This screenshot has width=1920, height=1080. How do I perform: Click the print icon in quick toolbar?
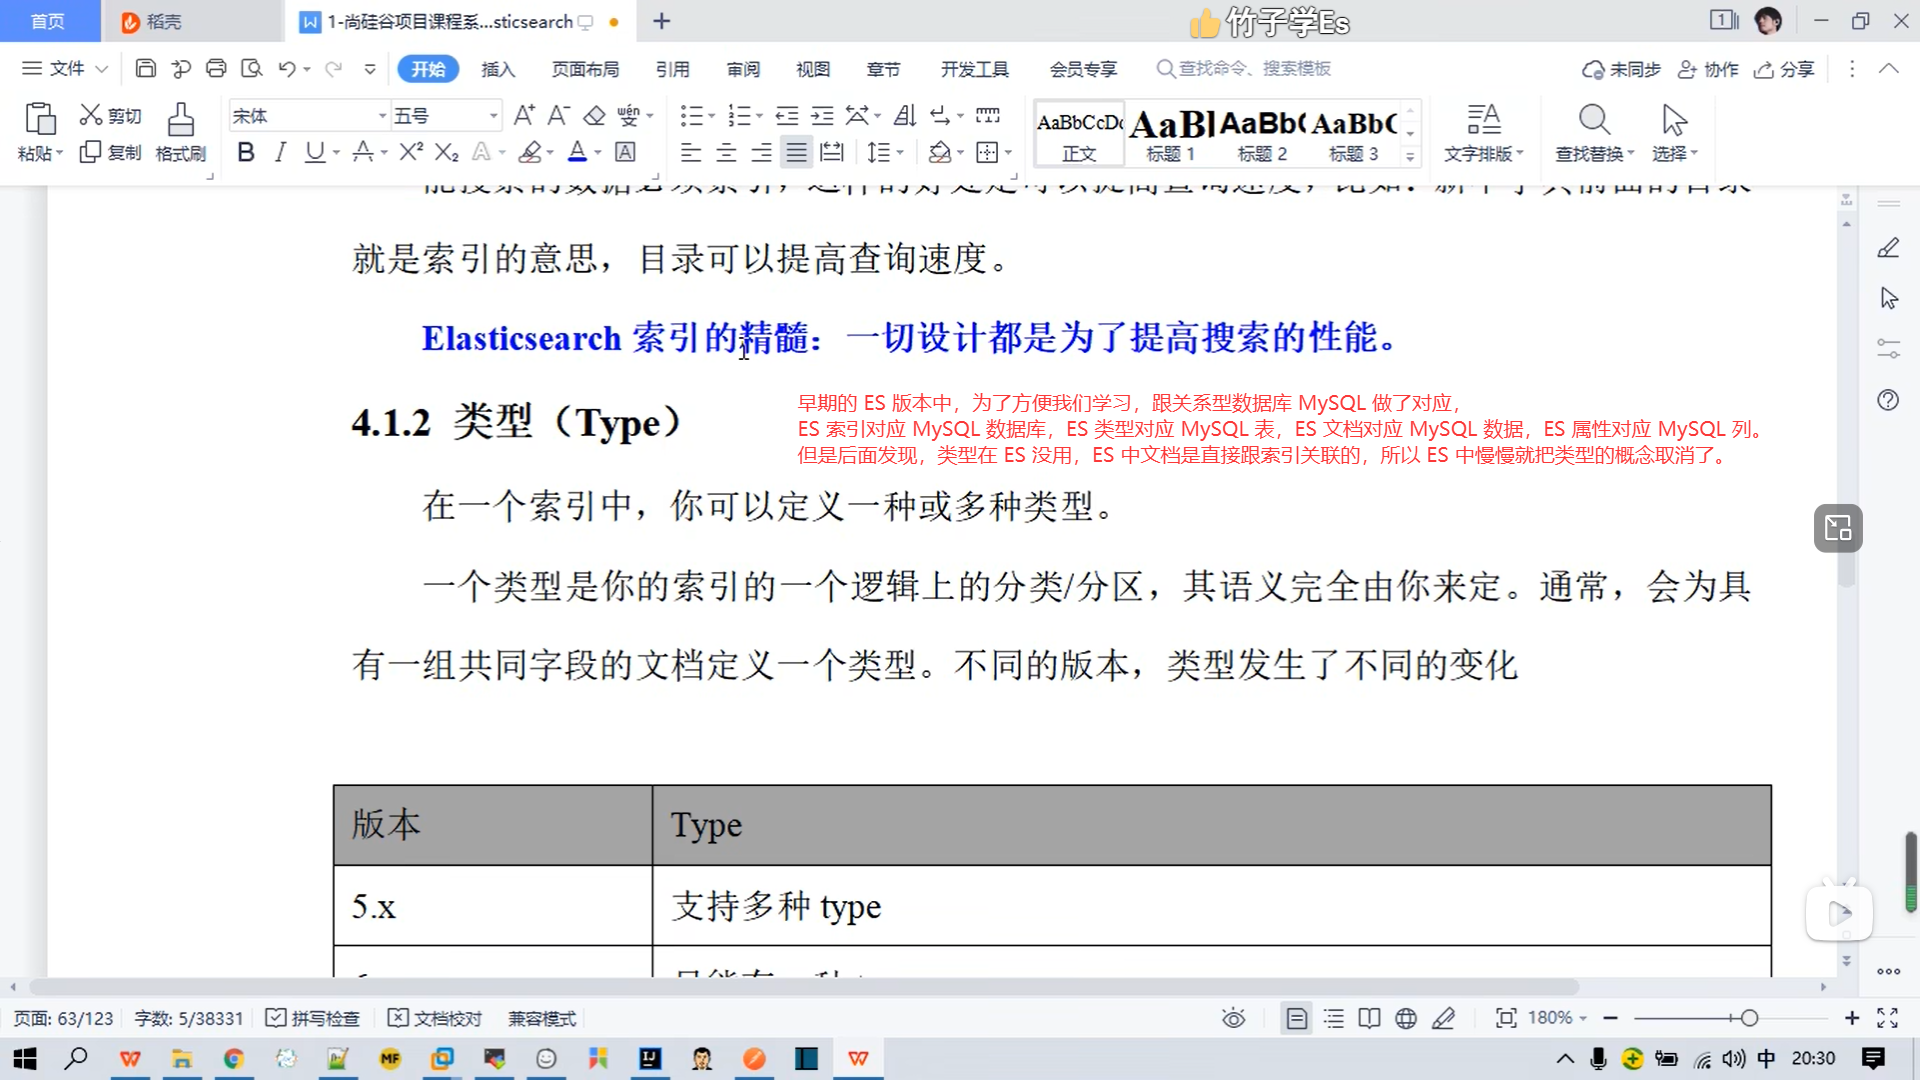216,68
